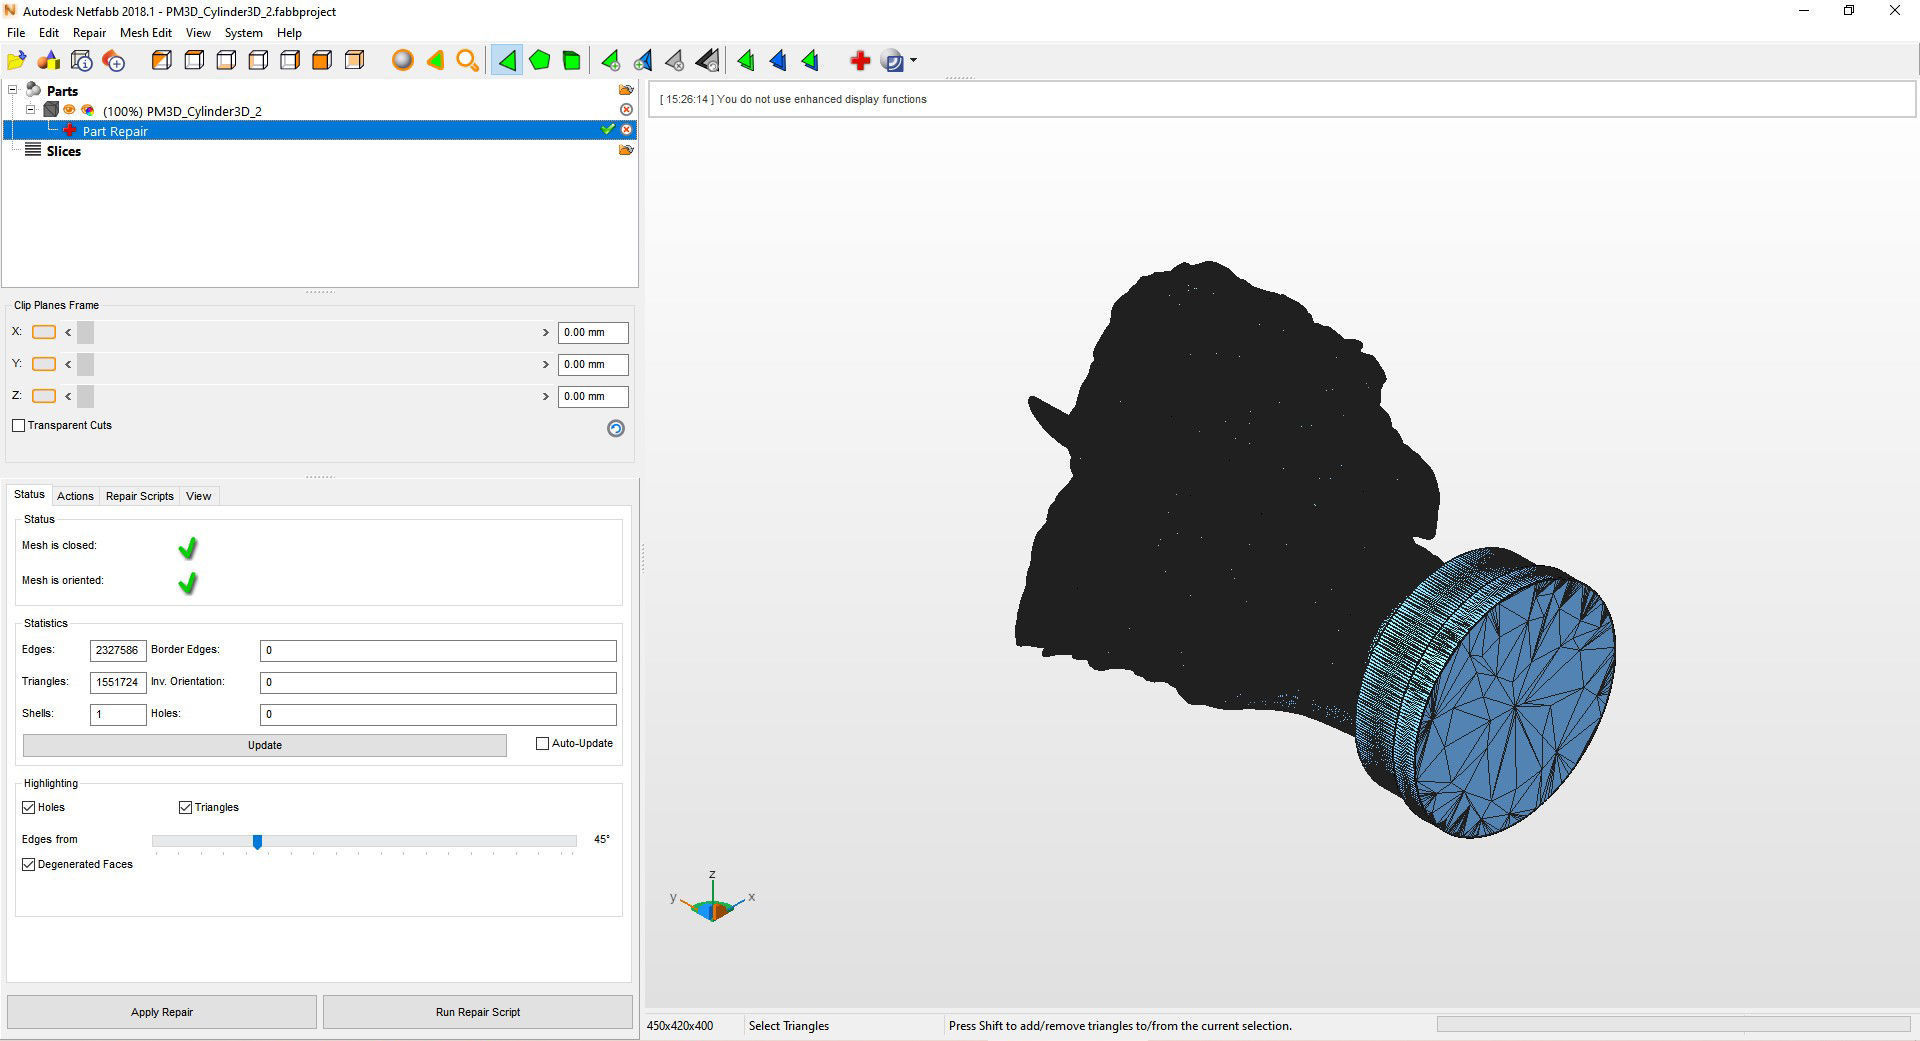Click the open project folder toolbar icon

tap(16, 61)
